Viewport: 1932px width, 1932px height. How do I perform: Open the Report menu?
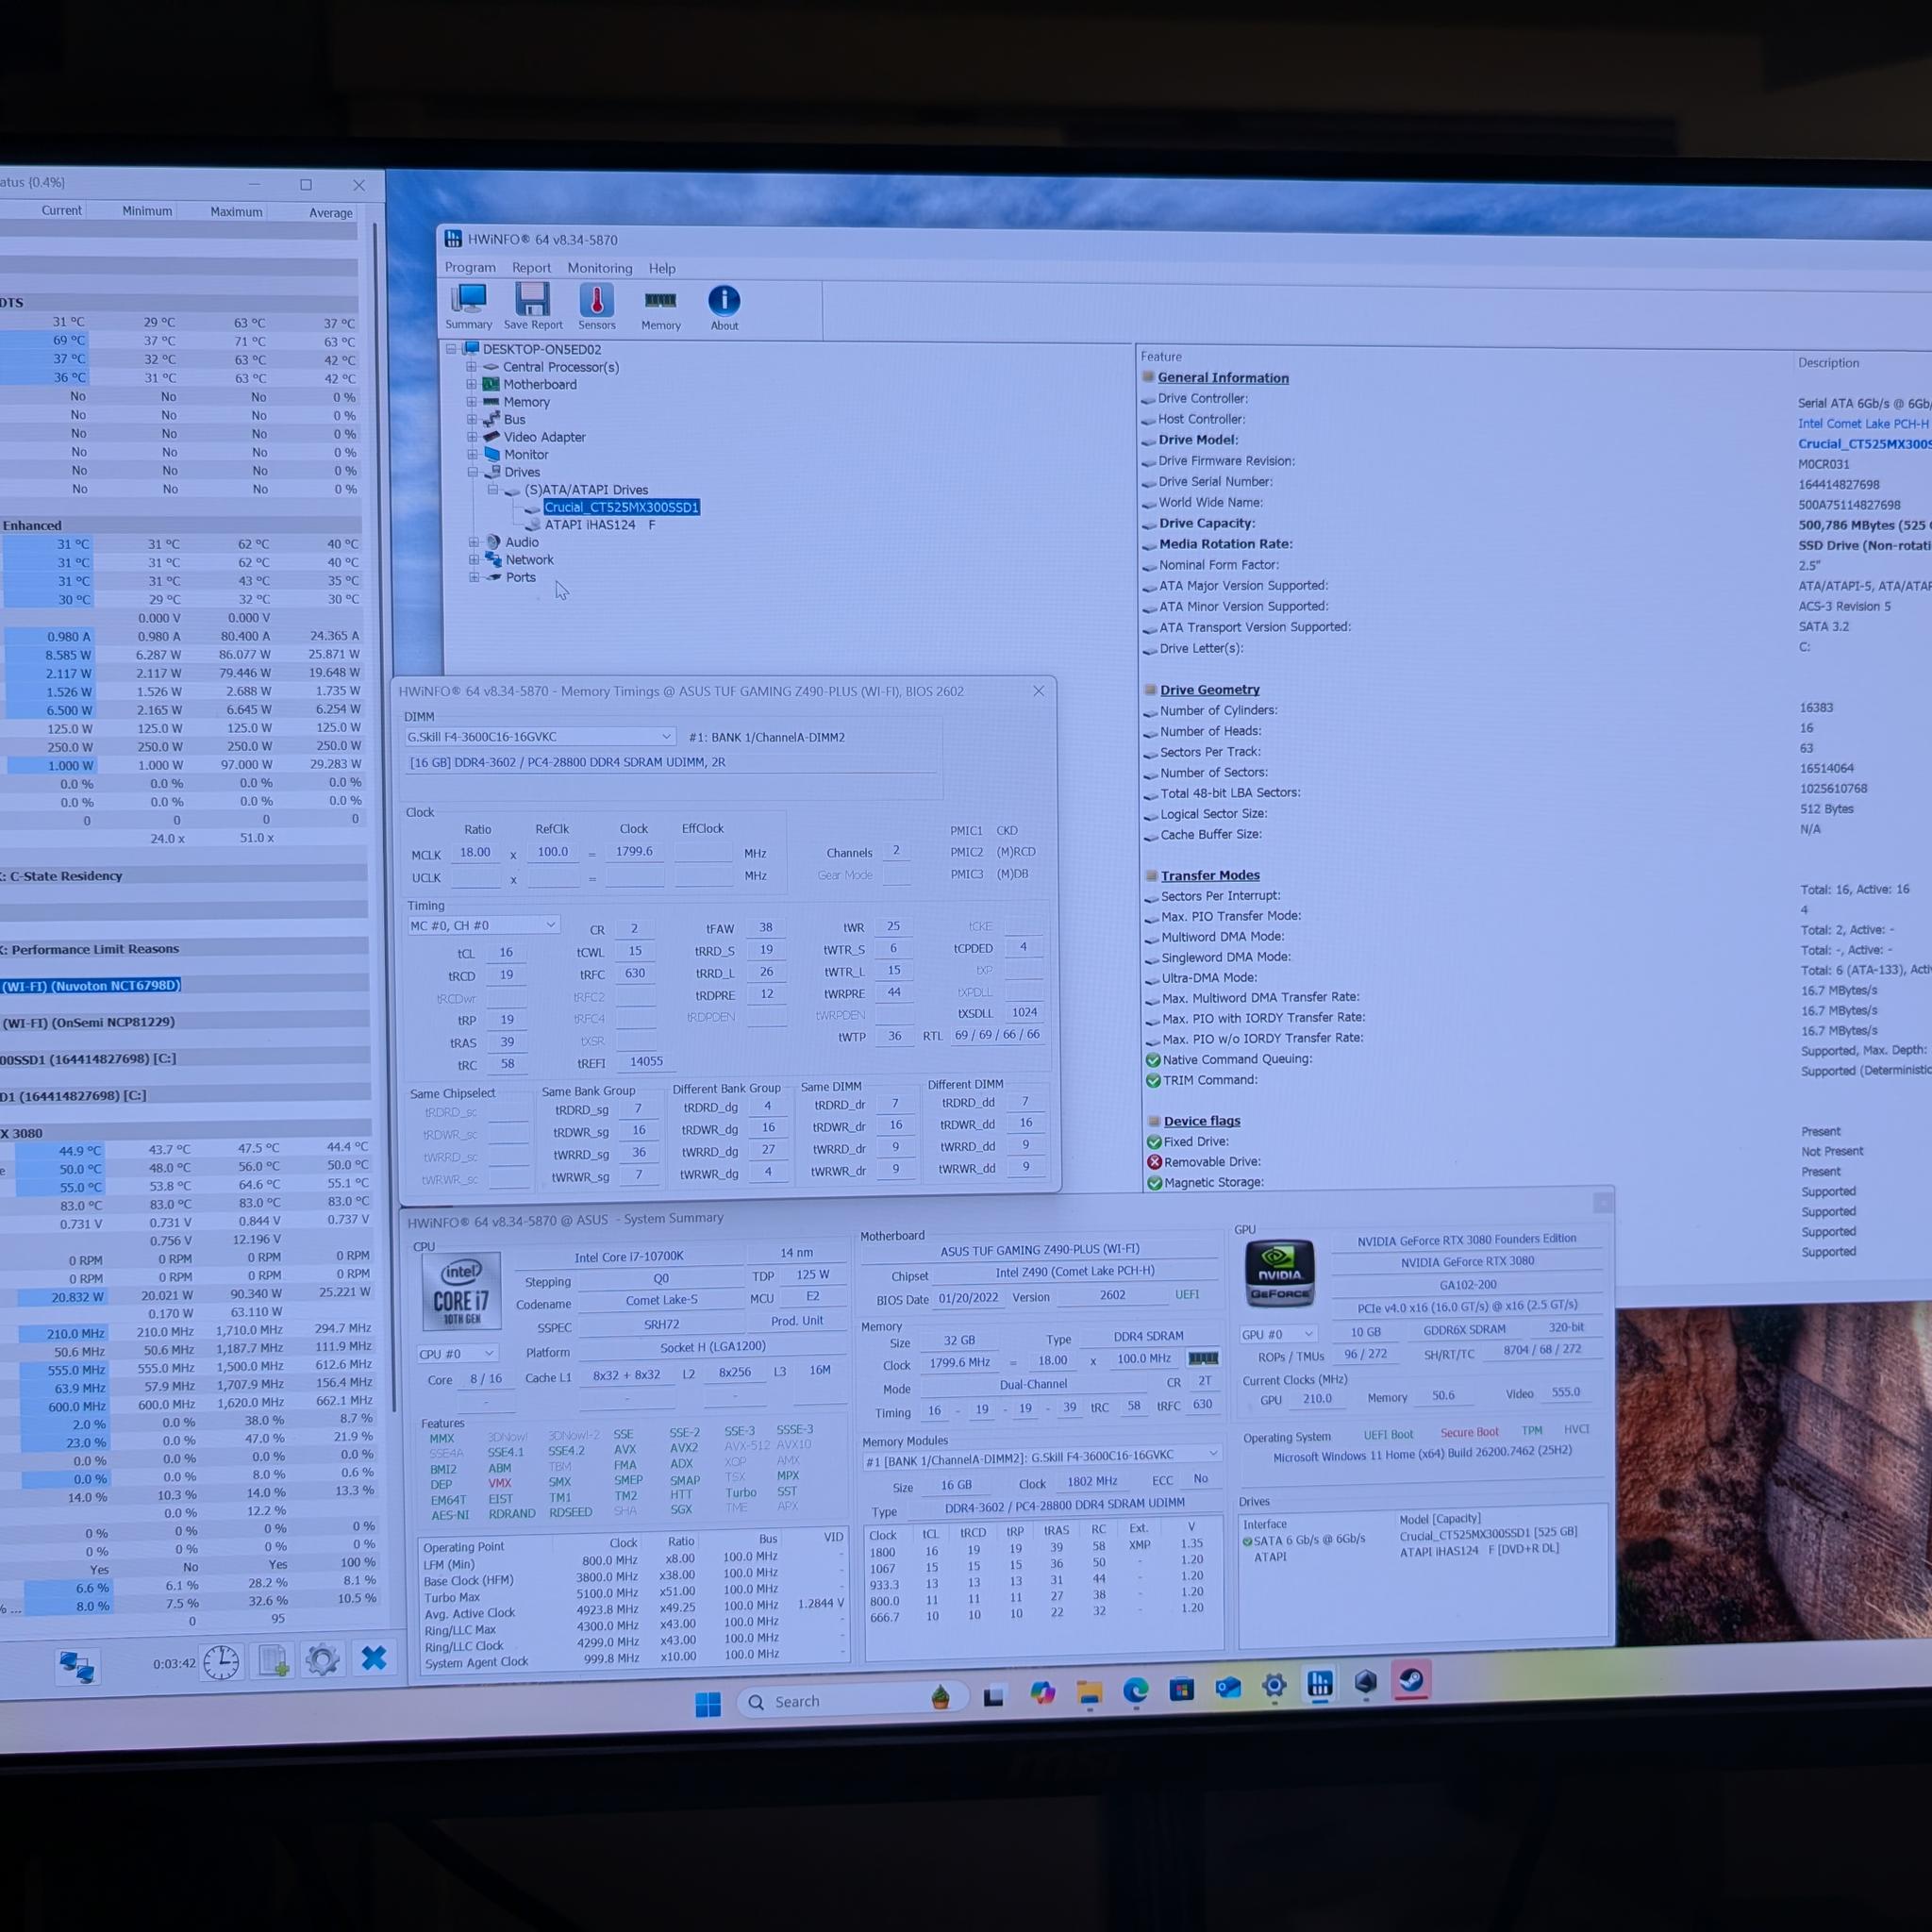(531, 268)
